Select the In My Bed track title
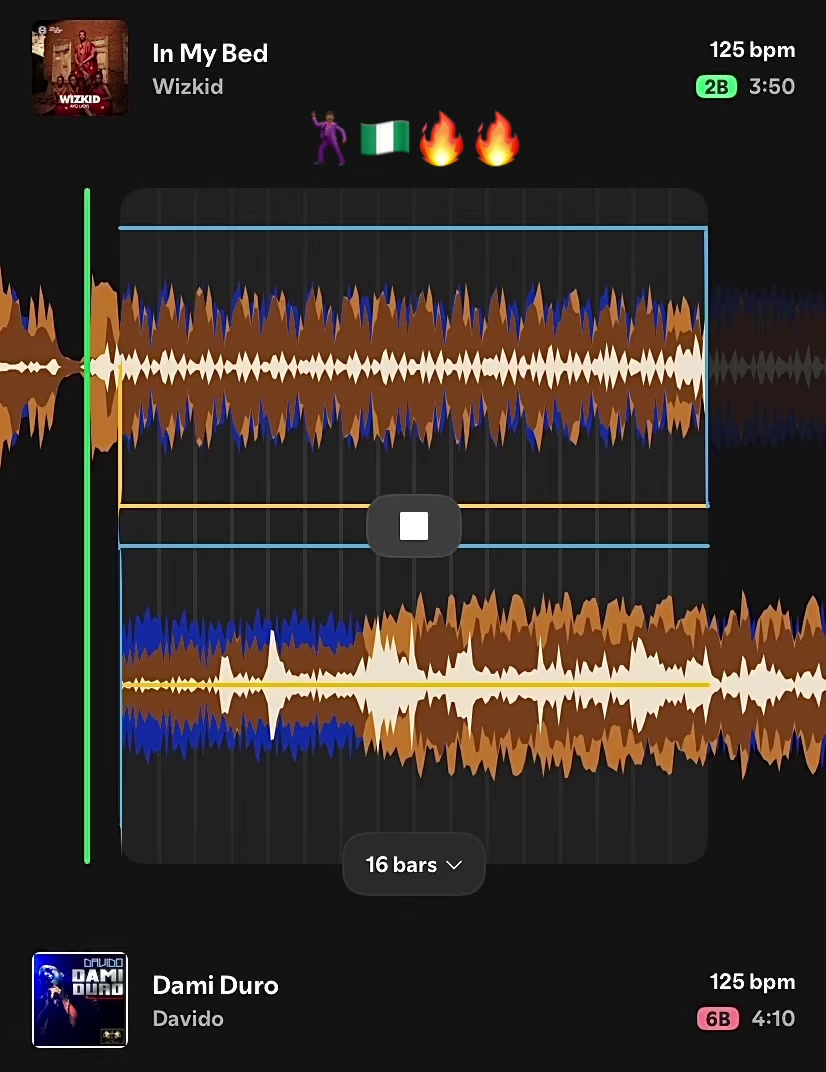Viewport: 826px width, 1072px height. pos(210,53)
